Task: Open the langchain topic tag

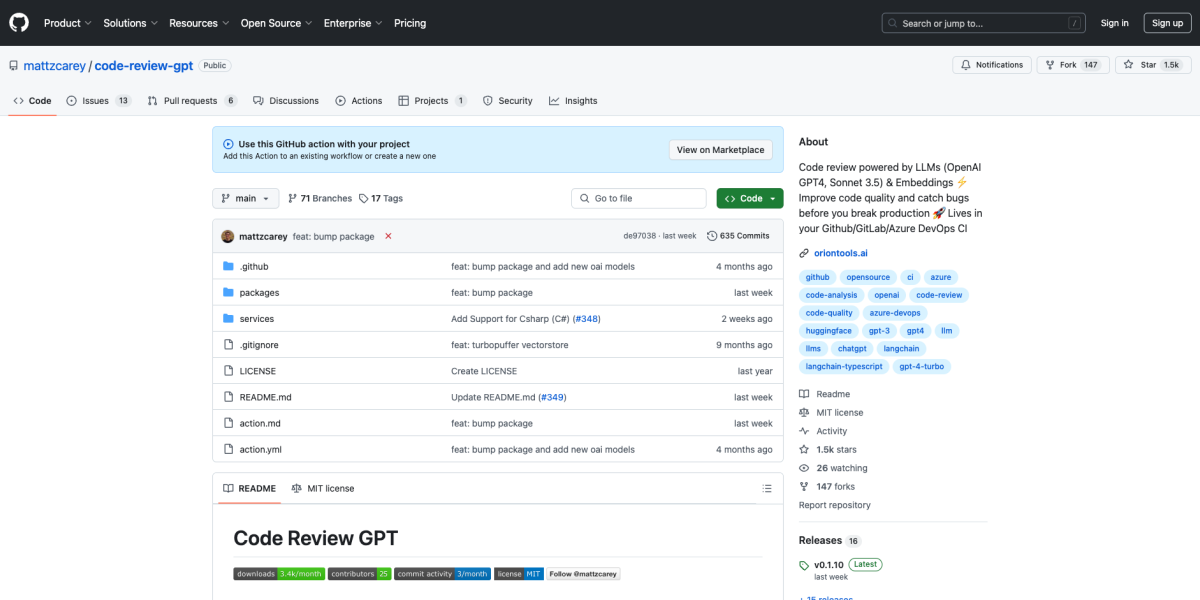Action: (900, 348)
